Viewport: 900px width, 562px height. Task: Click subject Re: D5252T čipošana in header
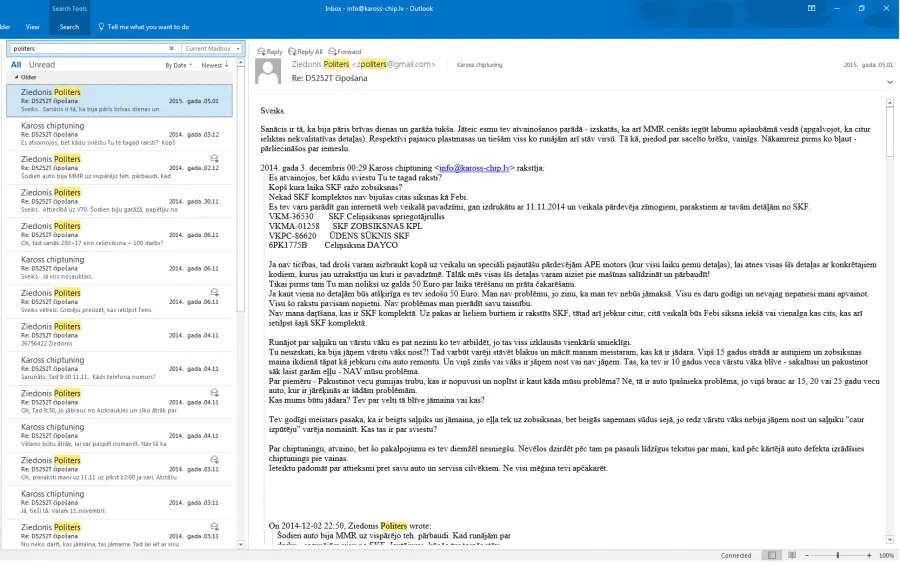tap(329, 78)
